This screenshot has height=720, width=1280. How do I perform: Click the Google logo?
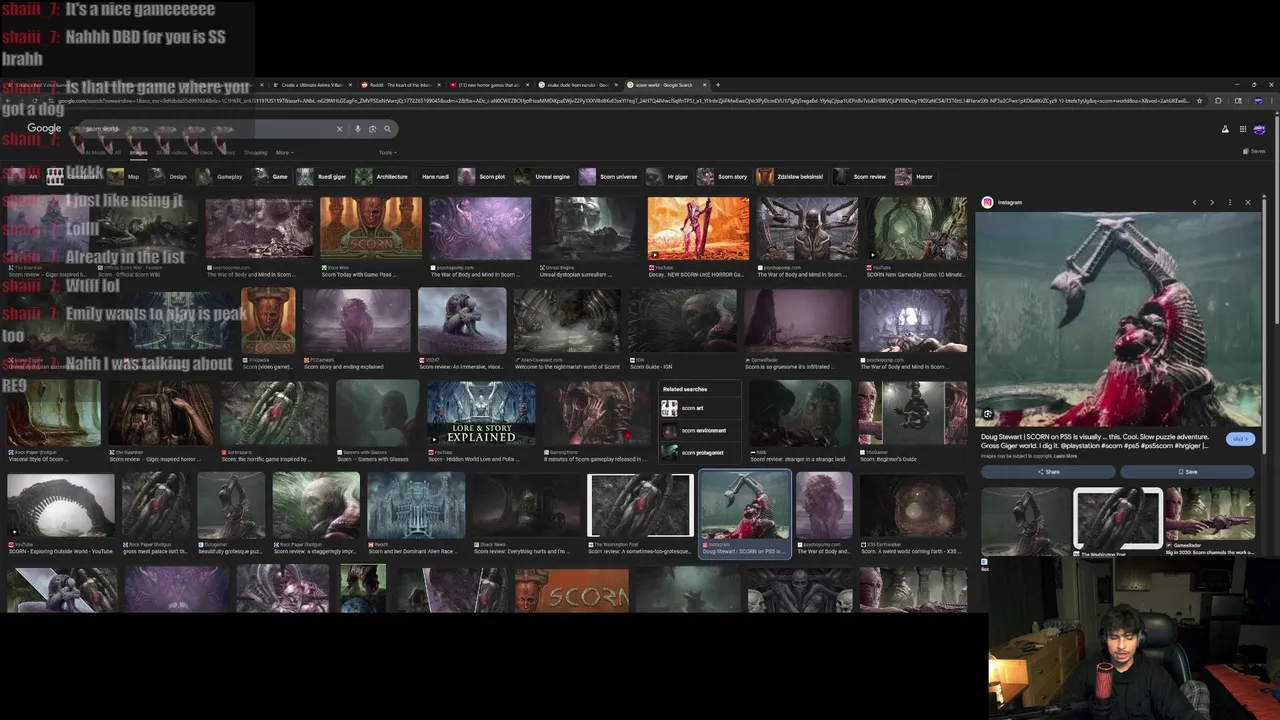tap(44, 128)
